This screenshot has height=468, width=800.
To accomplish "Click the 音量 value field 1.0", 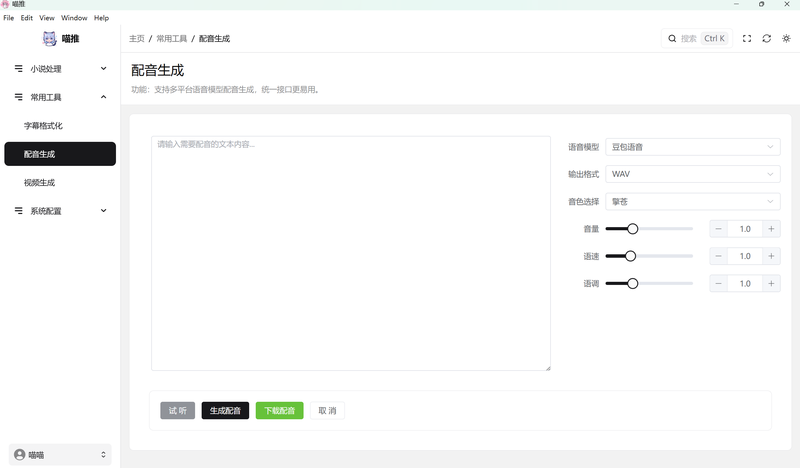I will click(745, 229).
